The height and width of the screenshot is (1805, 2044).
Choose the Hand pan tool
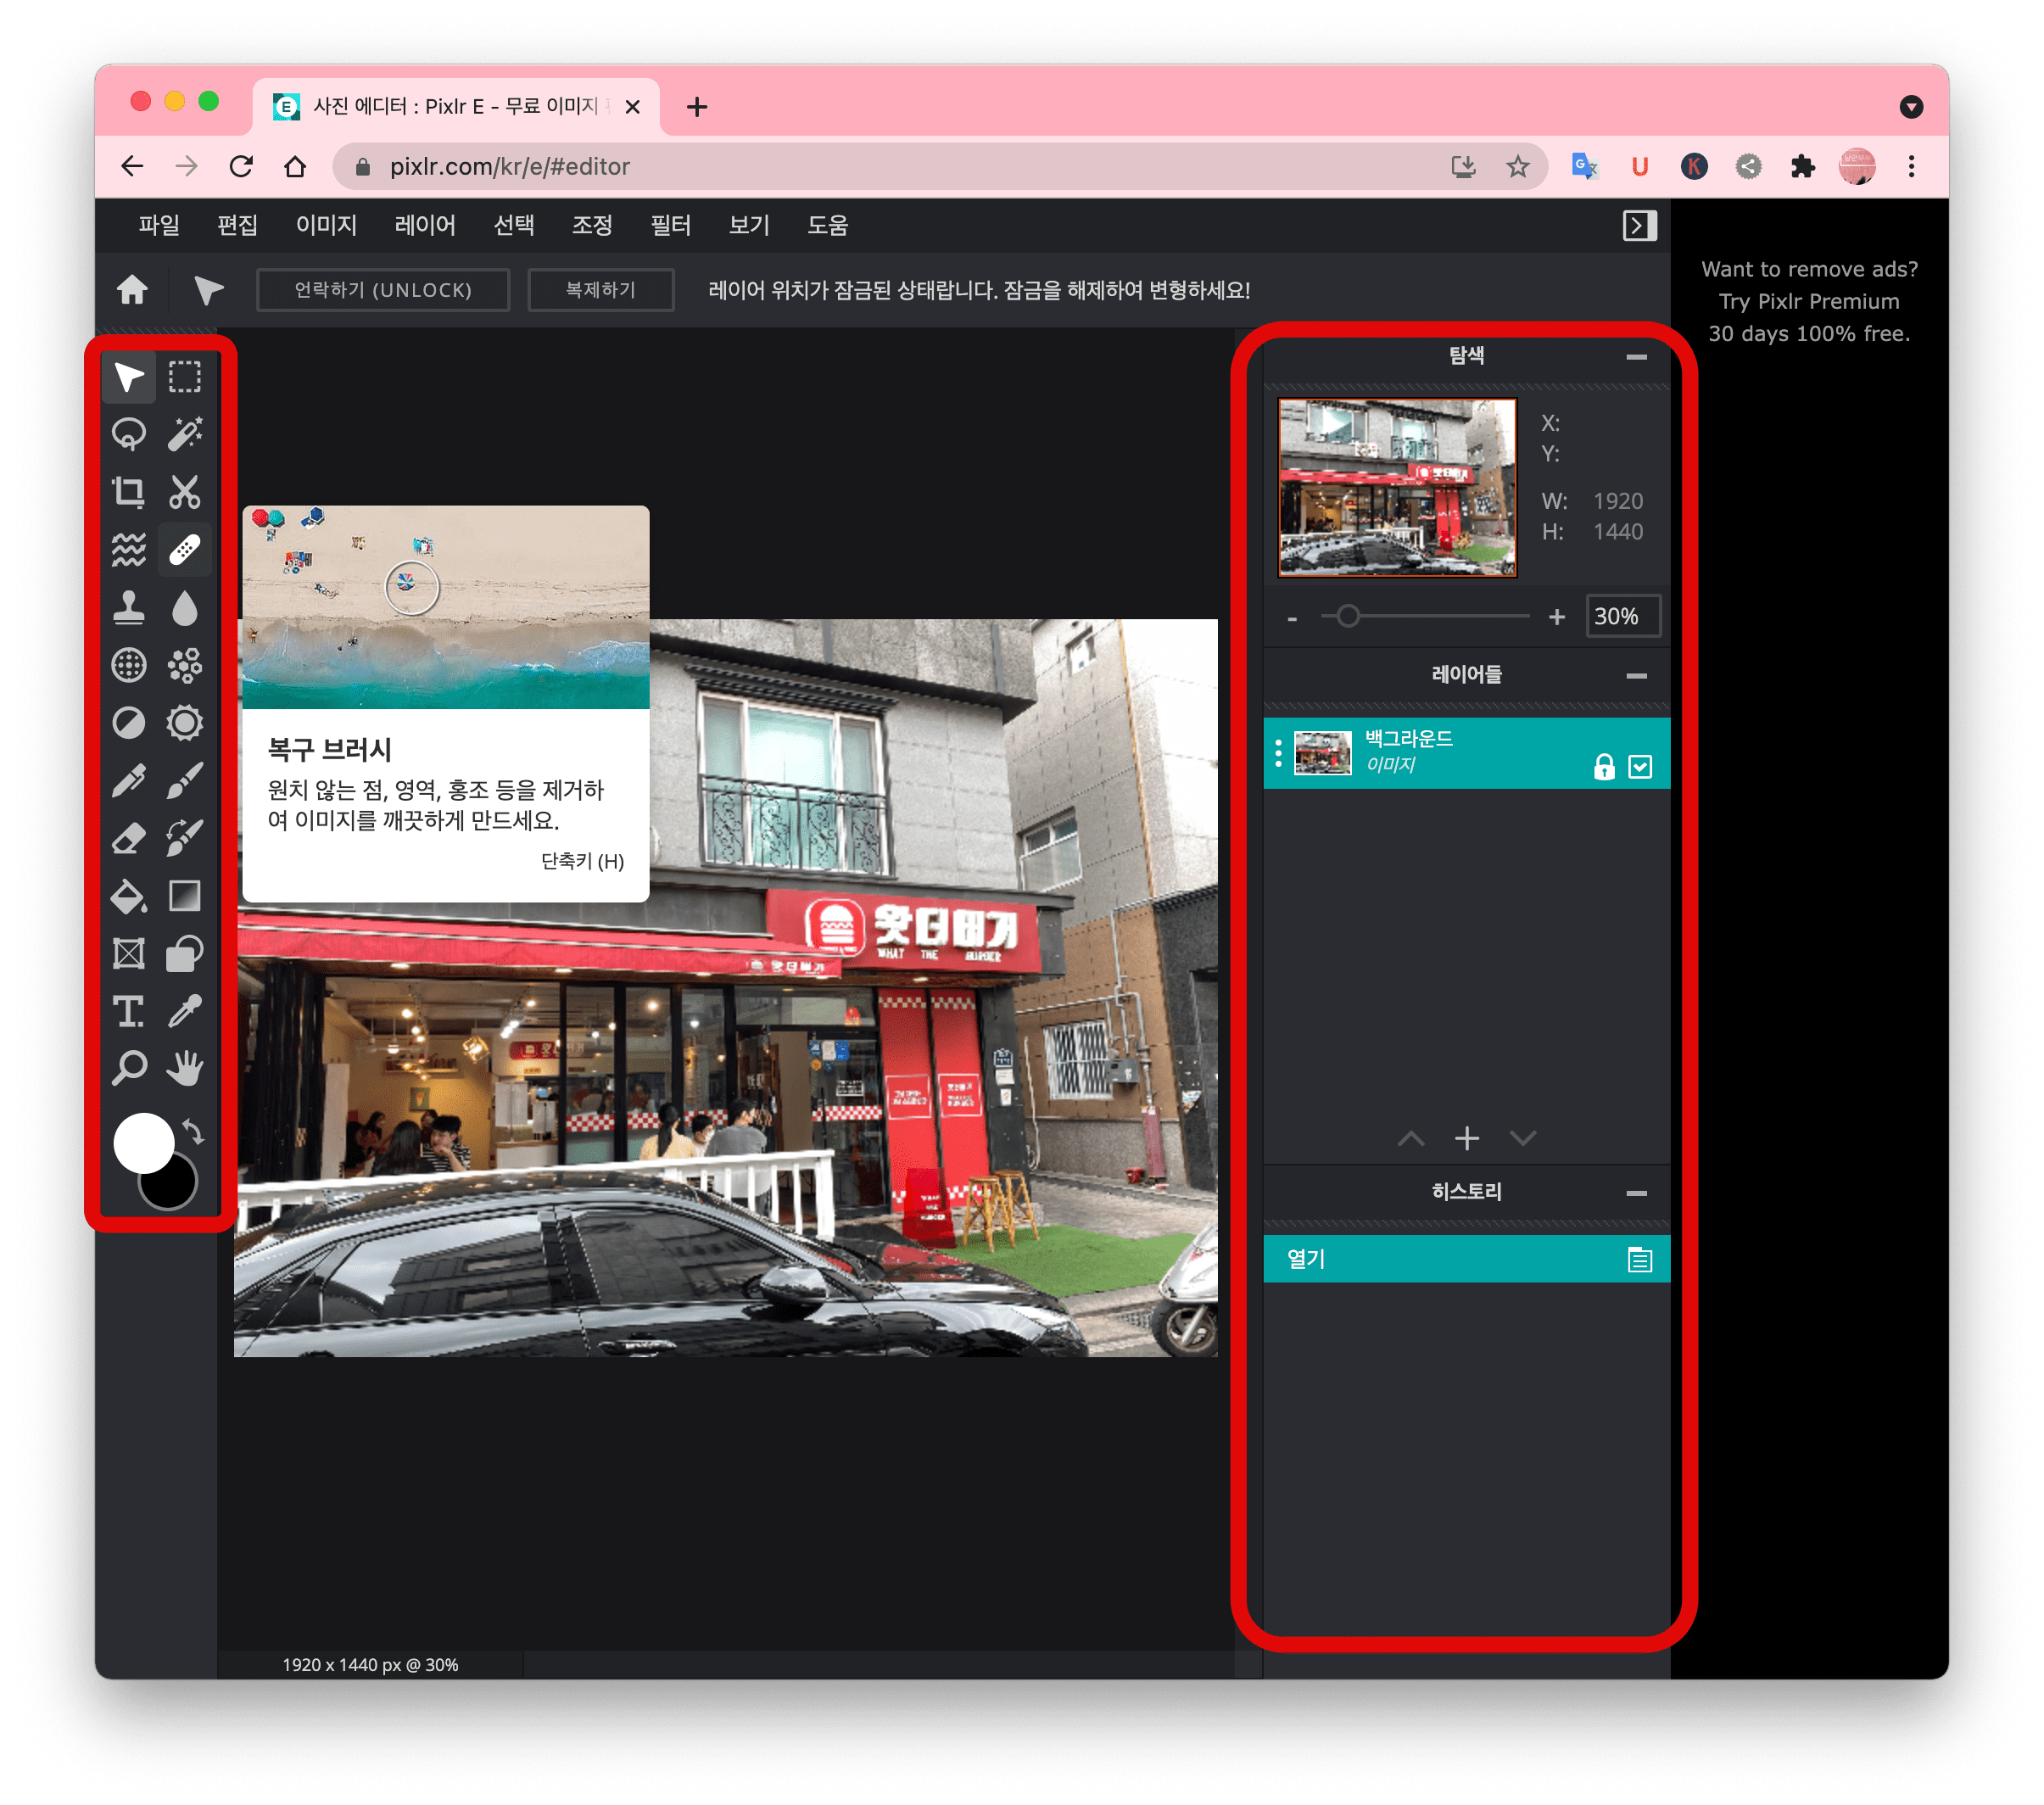(185, 1068)
